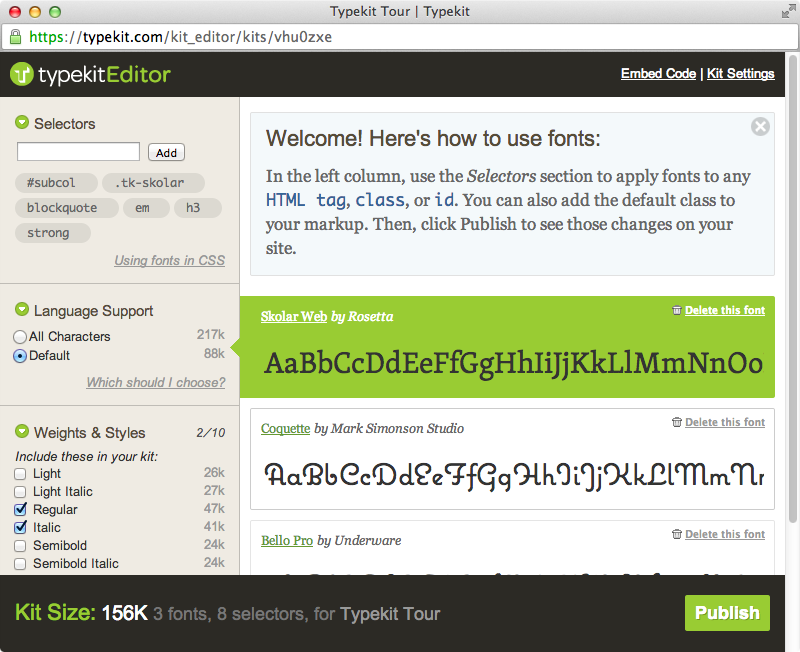This screenshot has width=800, height=652.
Task: Click the 26k Light size value
Action: tap(214, 472)
